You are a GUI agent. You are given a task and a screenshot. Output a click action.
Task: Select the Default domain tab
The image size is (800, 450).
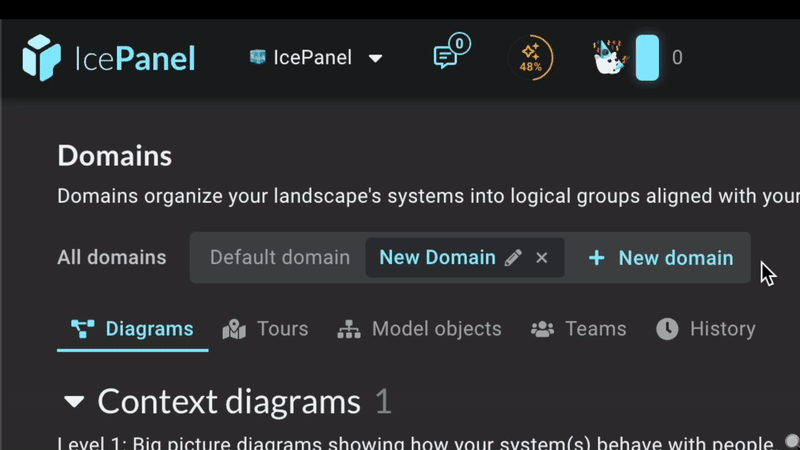pos(280,258)
